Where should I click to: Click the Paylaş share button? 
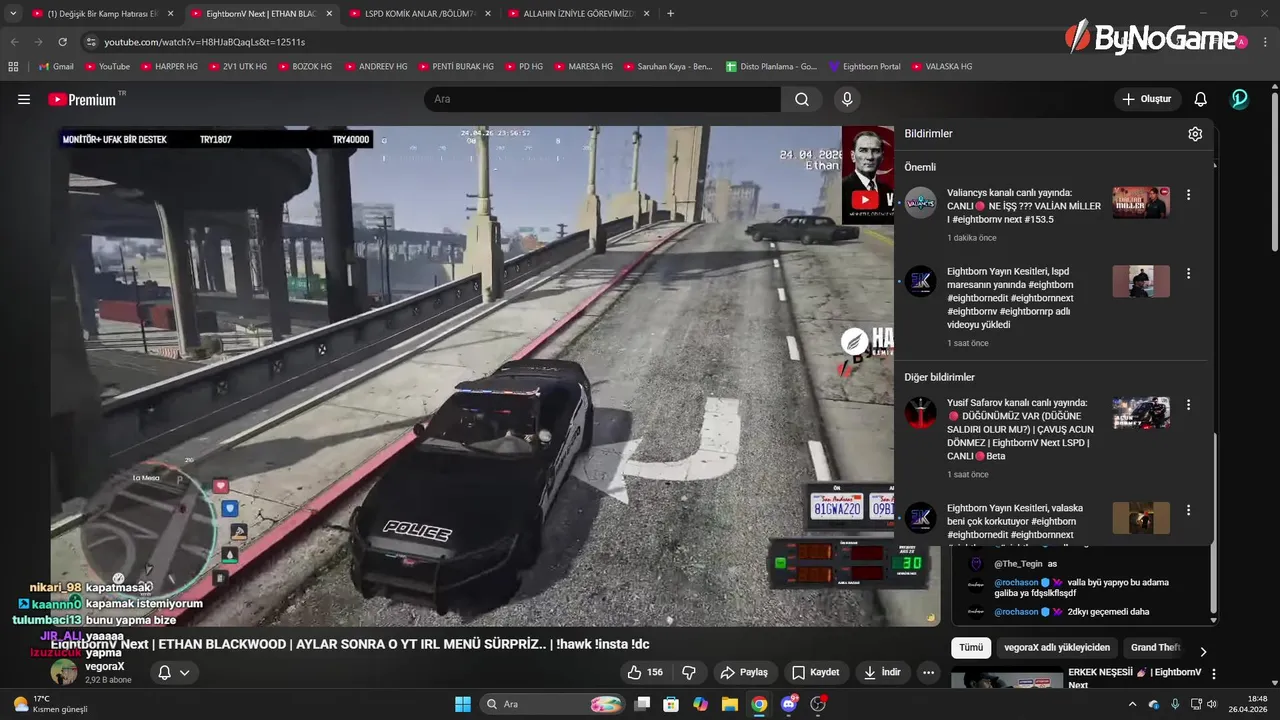tap(744, 672)
